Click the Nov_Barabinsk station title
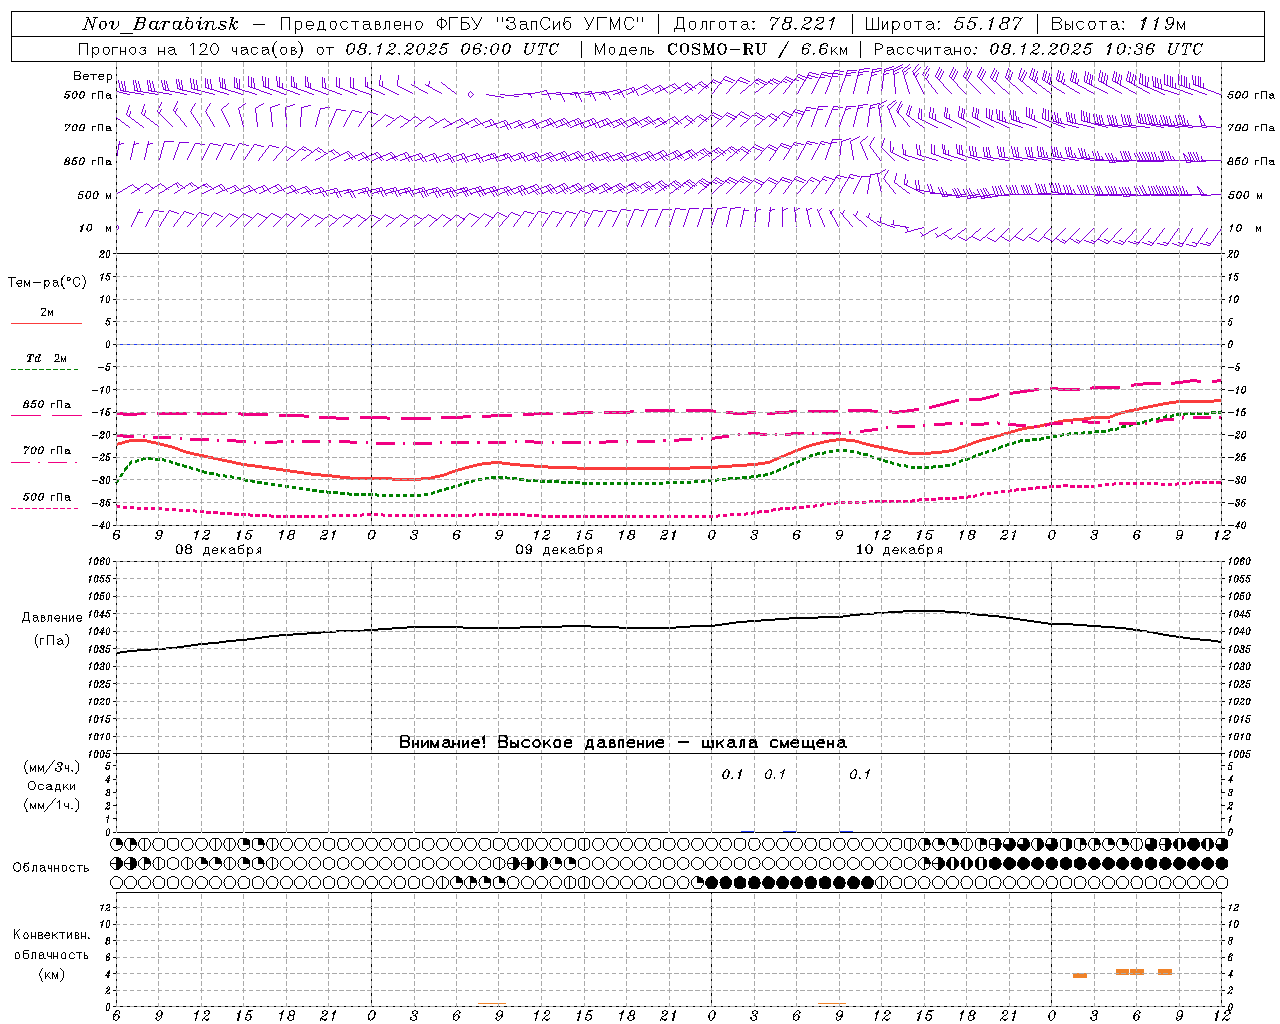The height and width of the screenshot is (1024, 1280). 161,24
